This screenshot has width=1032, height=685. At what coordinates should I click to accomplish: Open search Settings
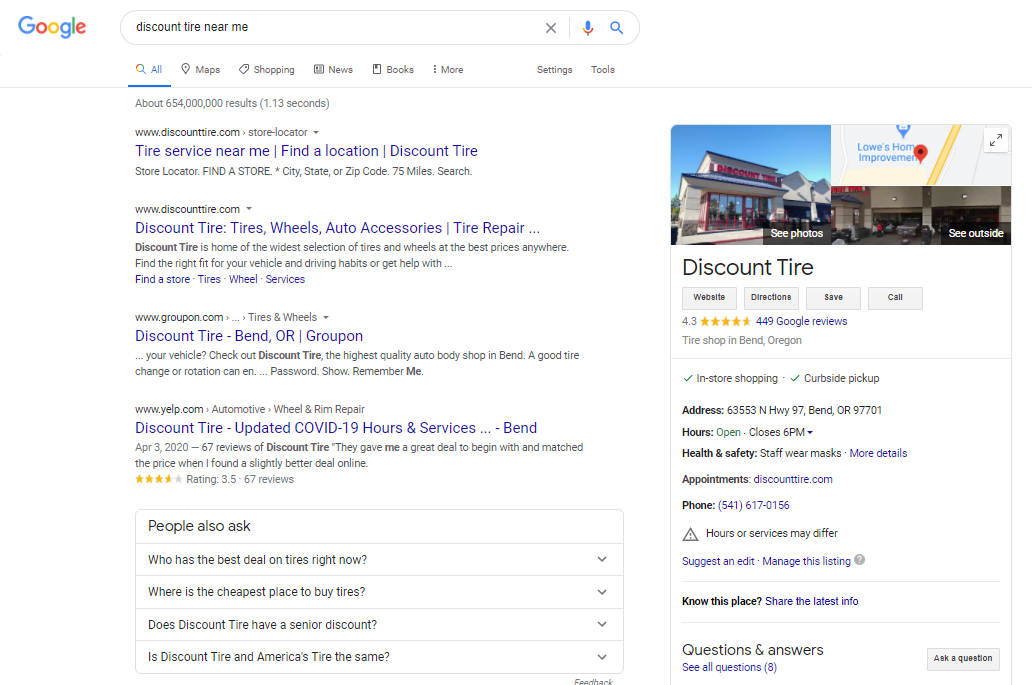(x=554, y=70)
